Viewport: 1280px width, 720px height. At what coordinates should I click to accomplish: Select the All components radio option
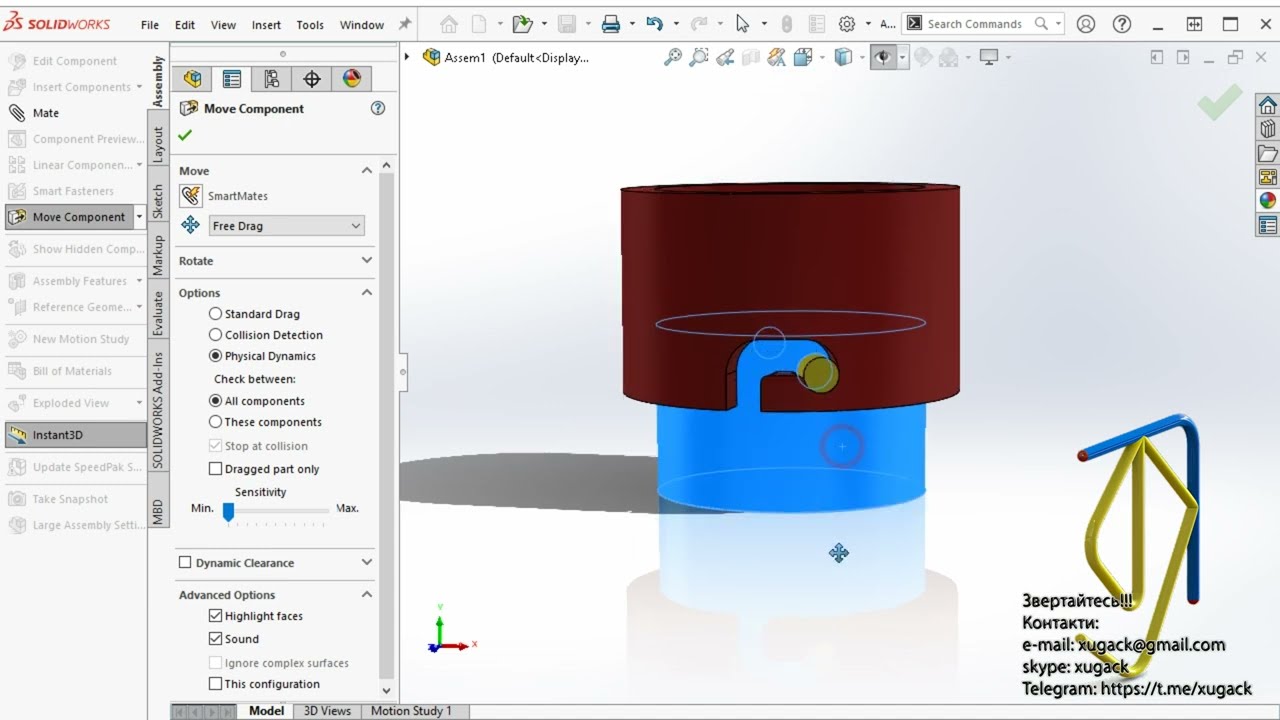click(215, 401)
